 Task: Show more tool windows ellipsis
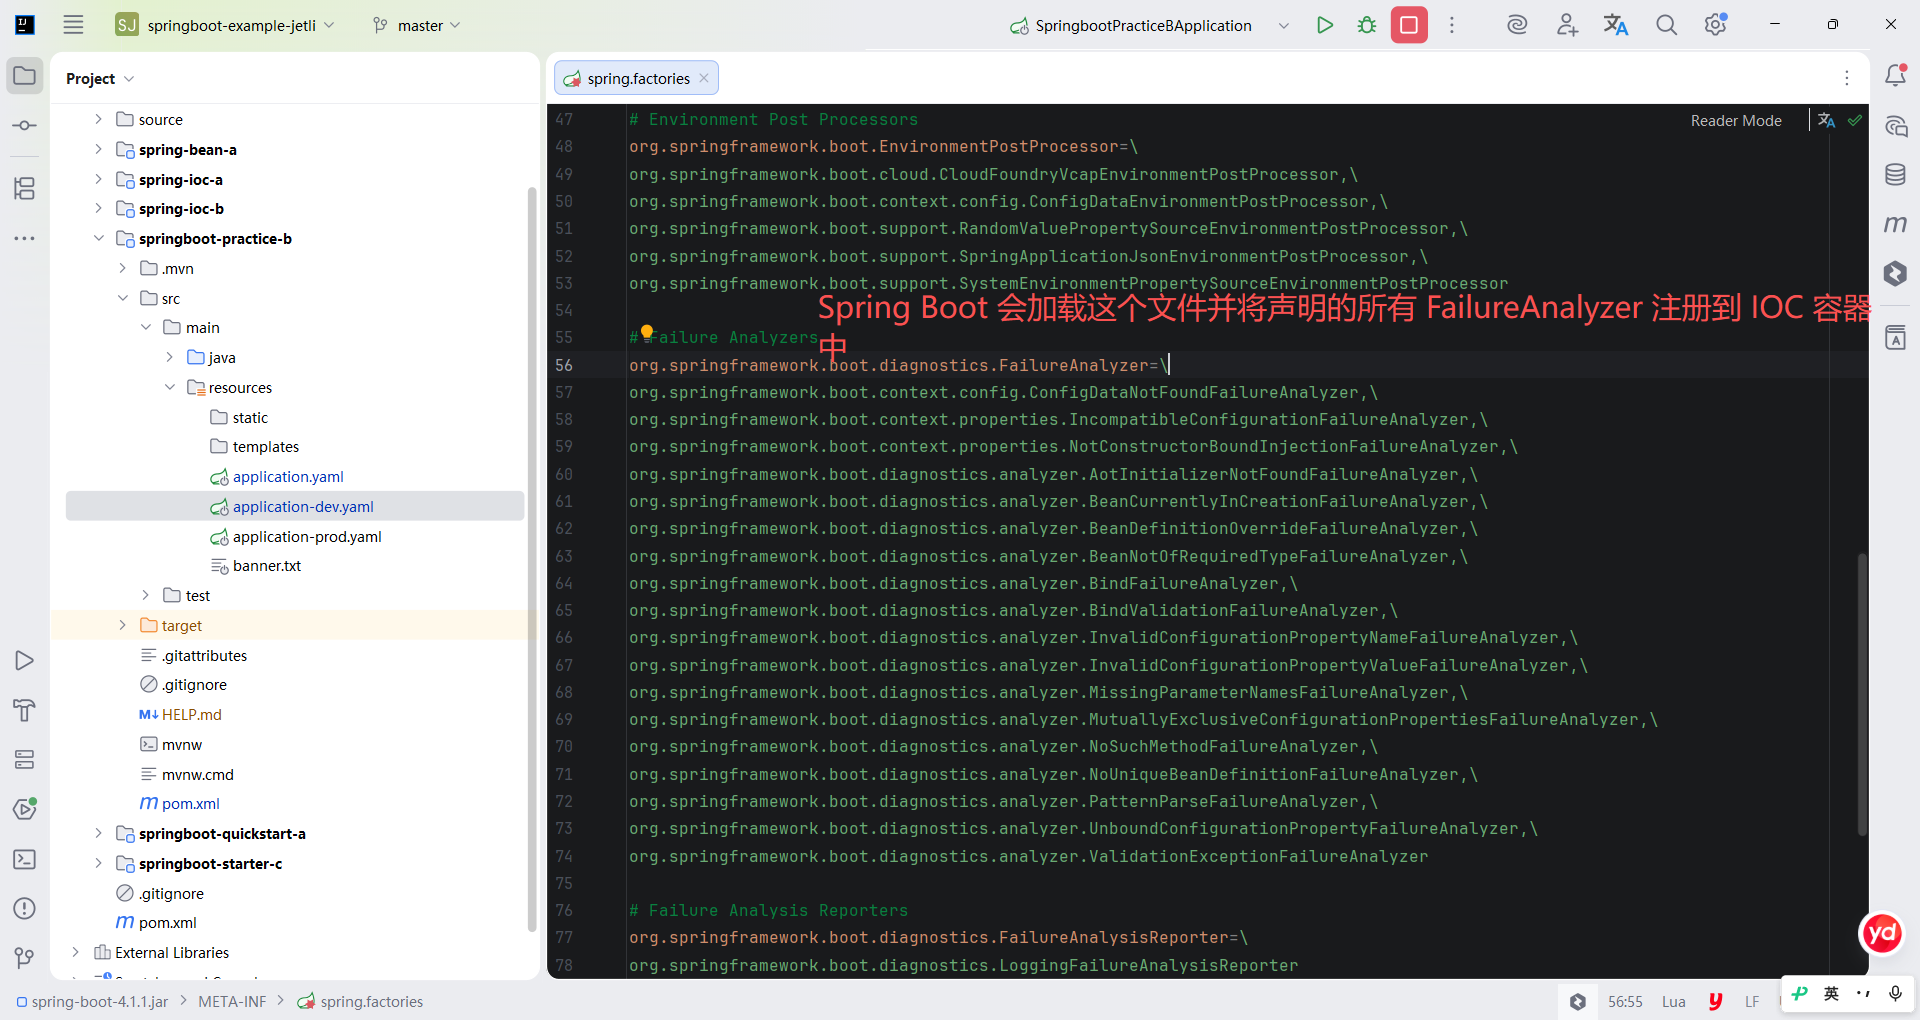click(x=25, y=238)
